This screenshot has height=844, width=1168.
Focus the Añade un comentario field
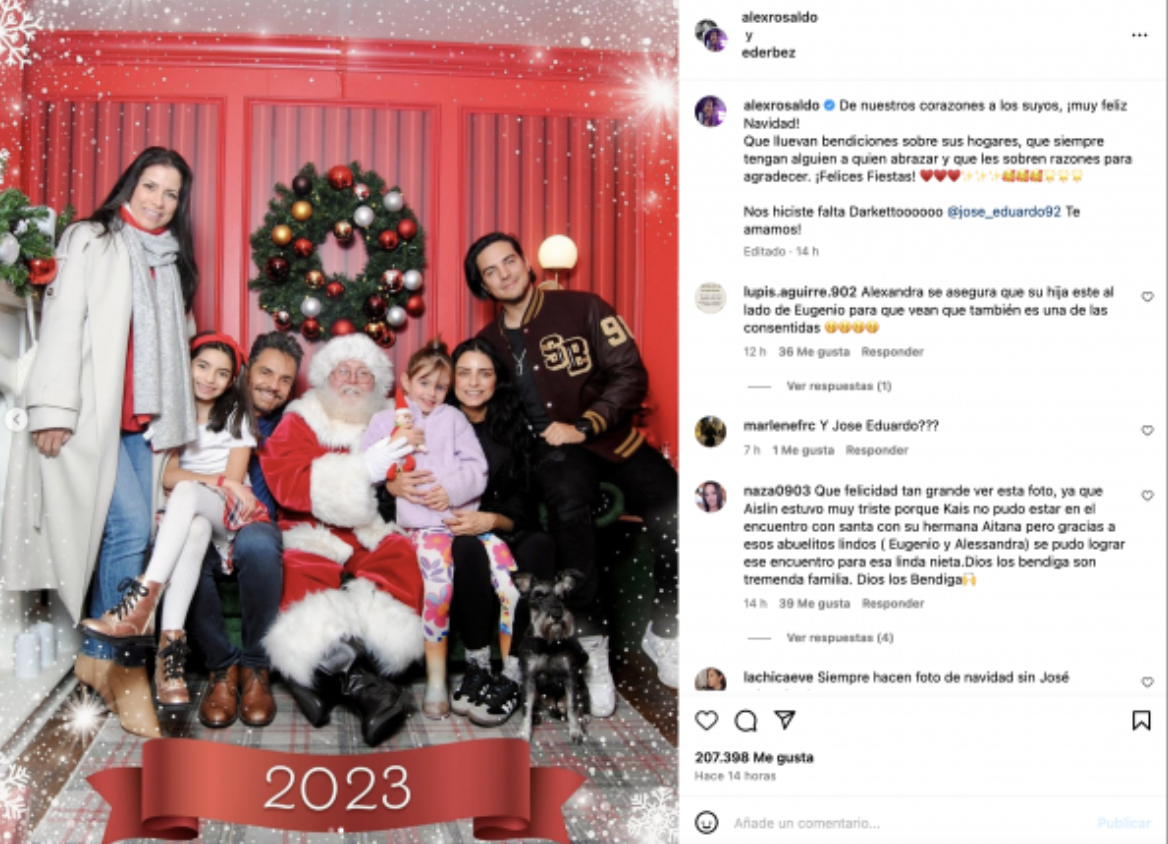tap(909, 823)
